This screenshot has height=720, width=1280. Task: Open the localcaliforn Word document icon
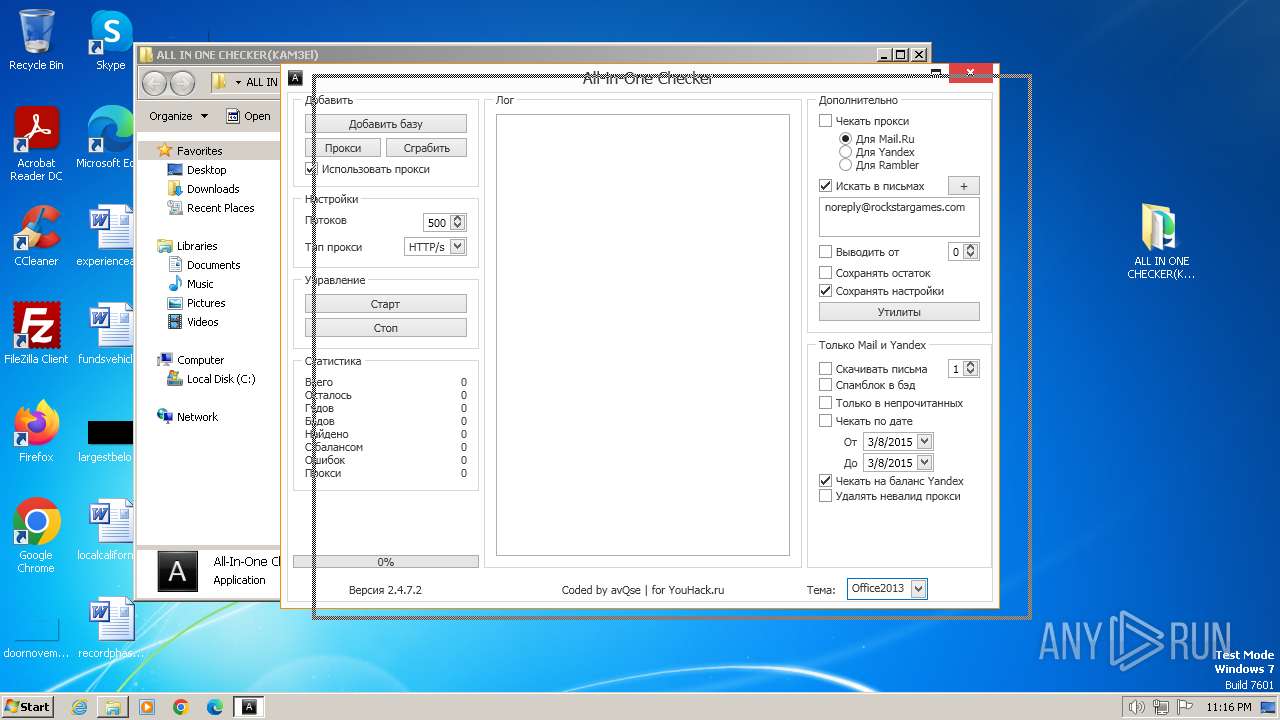(x=106, y=530)
